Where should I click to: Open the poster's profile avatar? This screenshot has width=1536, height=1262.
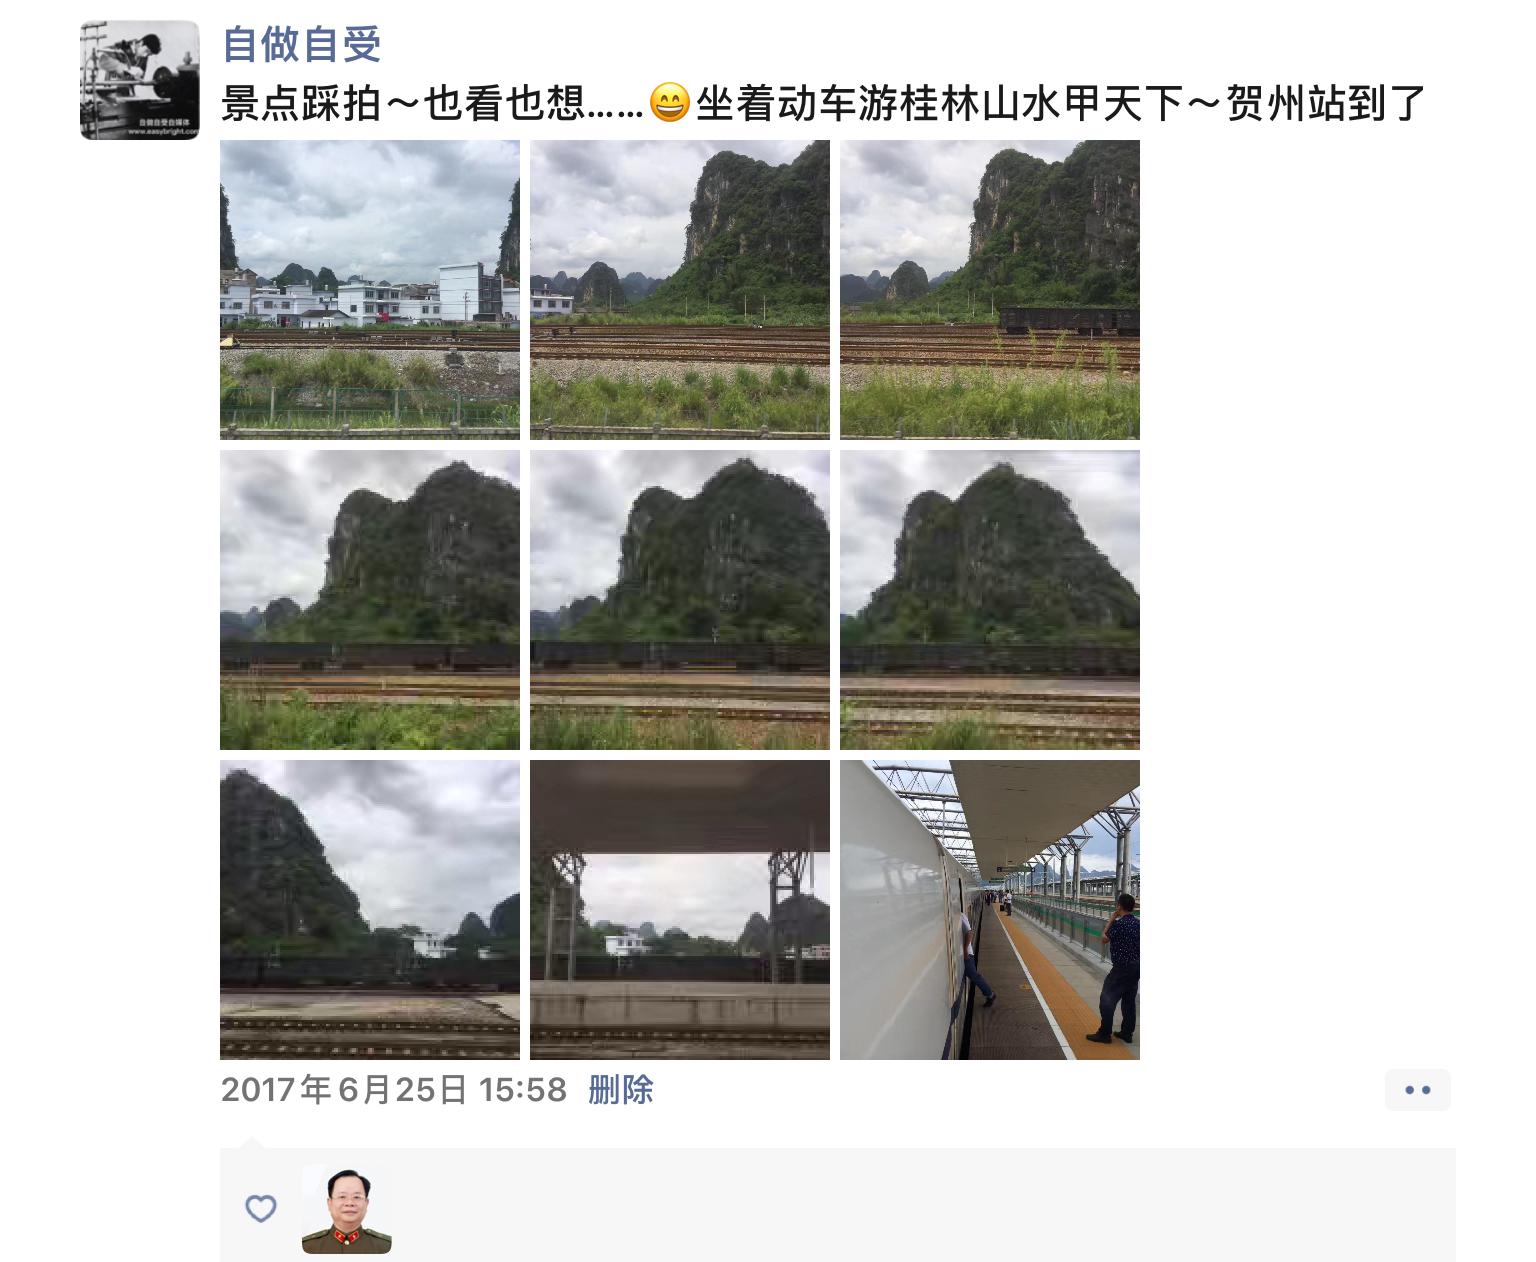(x=140, y=80)
